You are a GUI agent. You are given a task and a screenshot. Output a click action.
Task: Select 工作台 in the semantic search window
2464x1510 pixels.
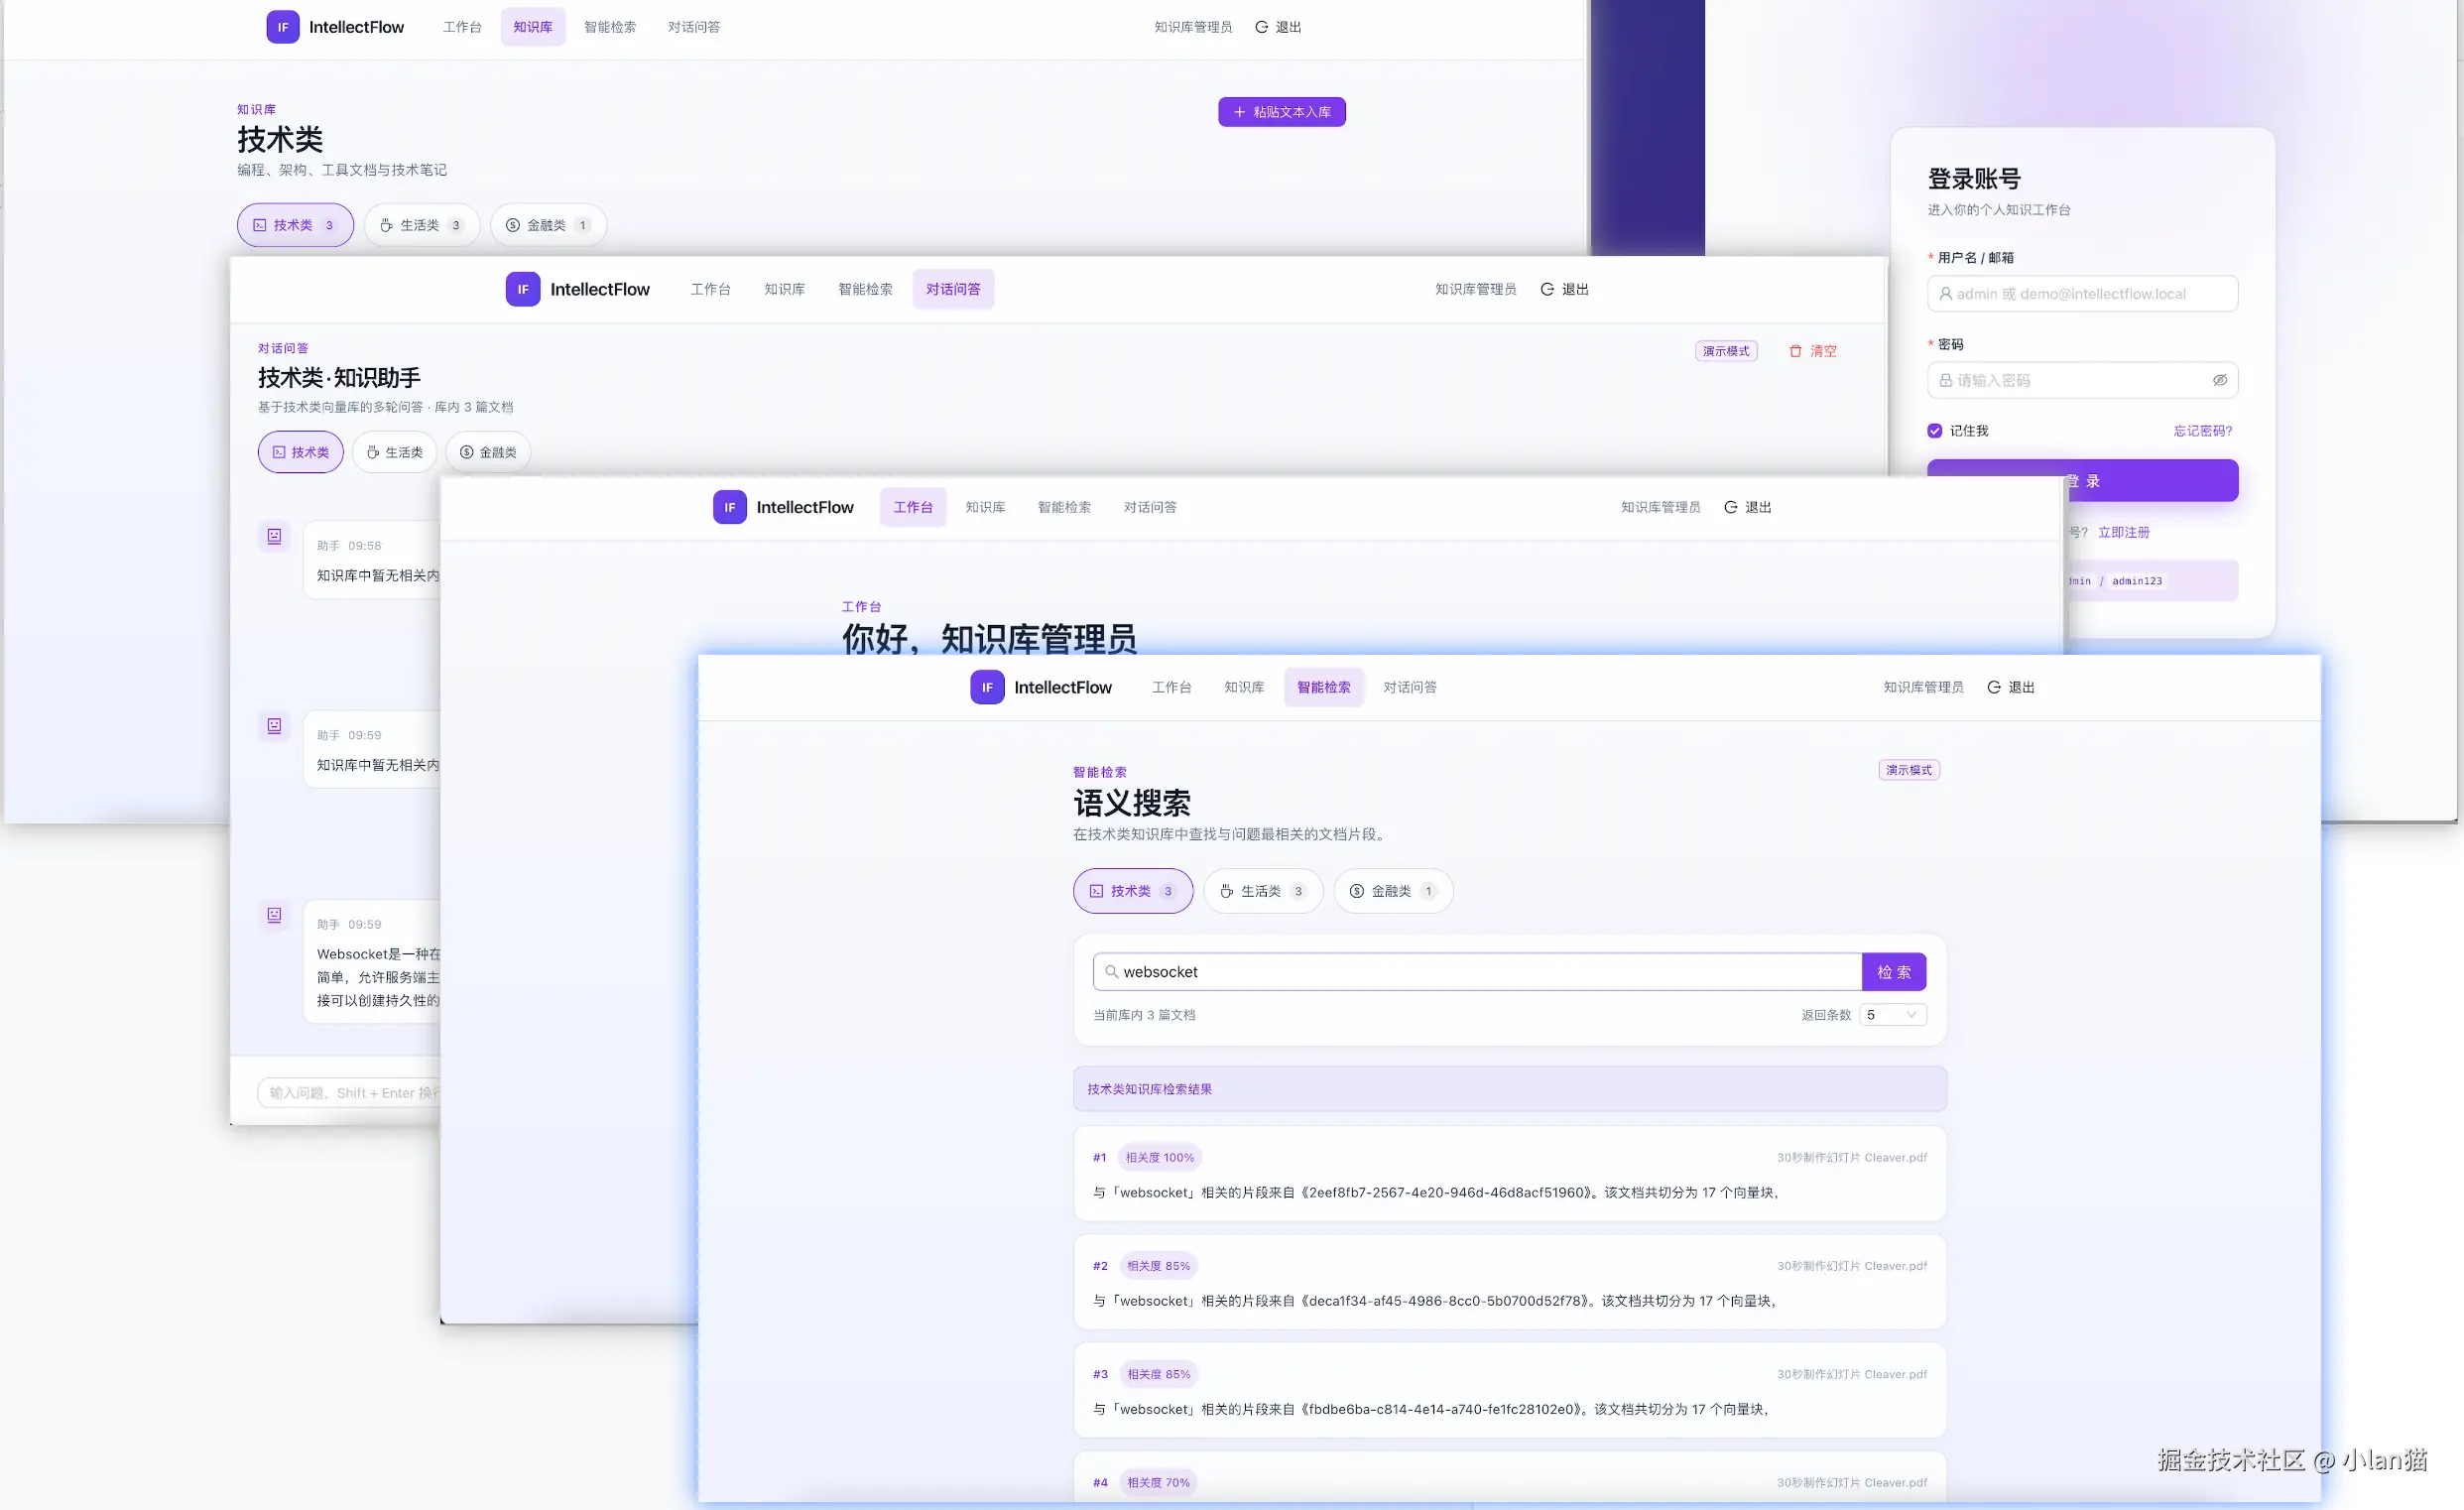[x=1172, y=687]
